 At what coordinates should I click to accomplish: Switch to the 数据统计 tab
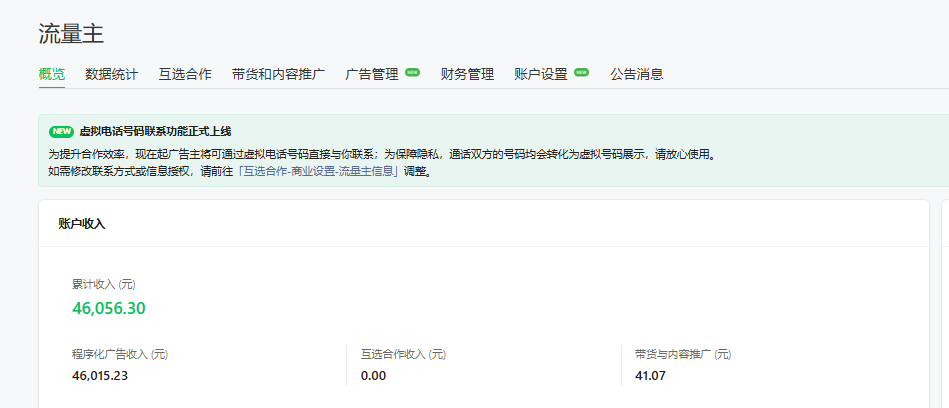click(112, 74)
